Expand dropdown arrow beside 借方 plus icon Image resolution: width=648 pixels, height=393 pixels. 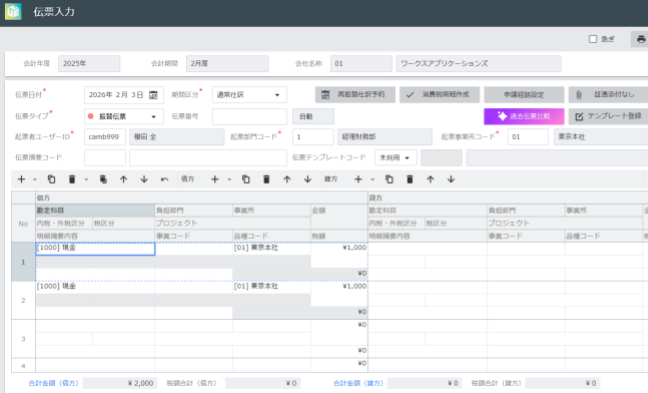[x=229, y=180]
